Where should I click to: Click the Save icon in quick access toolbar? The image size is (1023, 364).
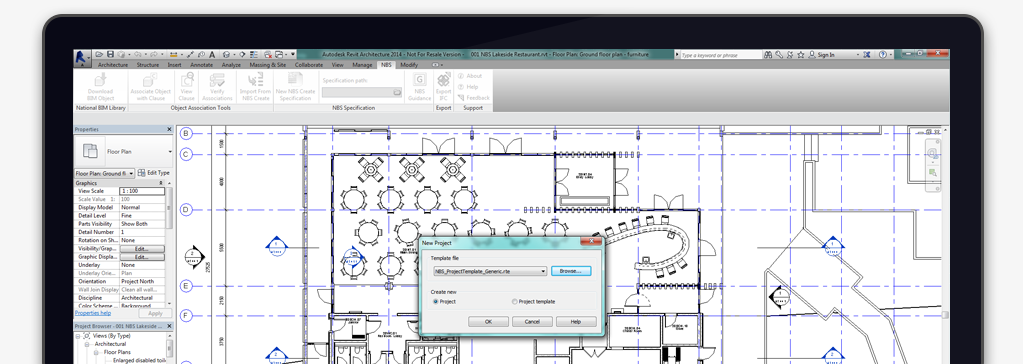coord(110,55)
